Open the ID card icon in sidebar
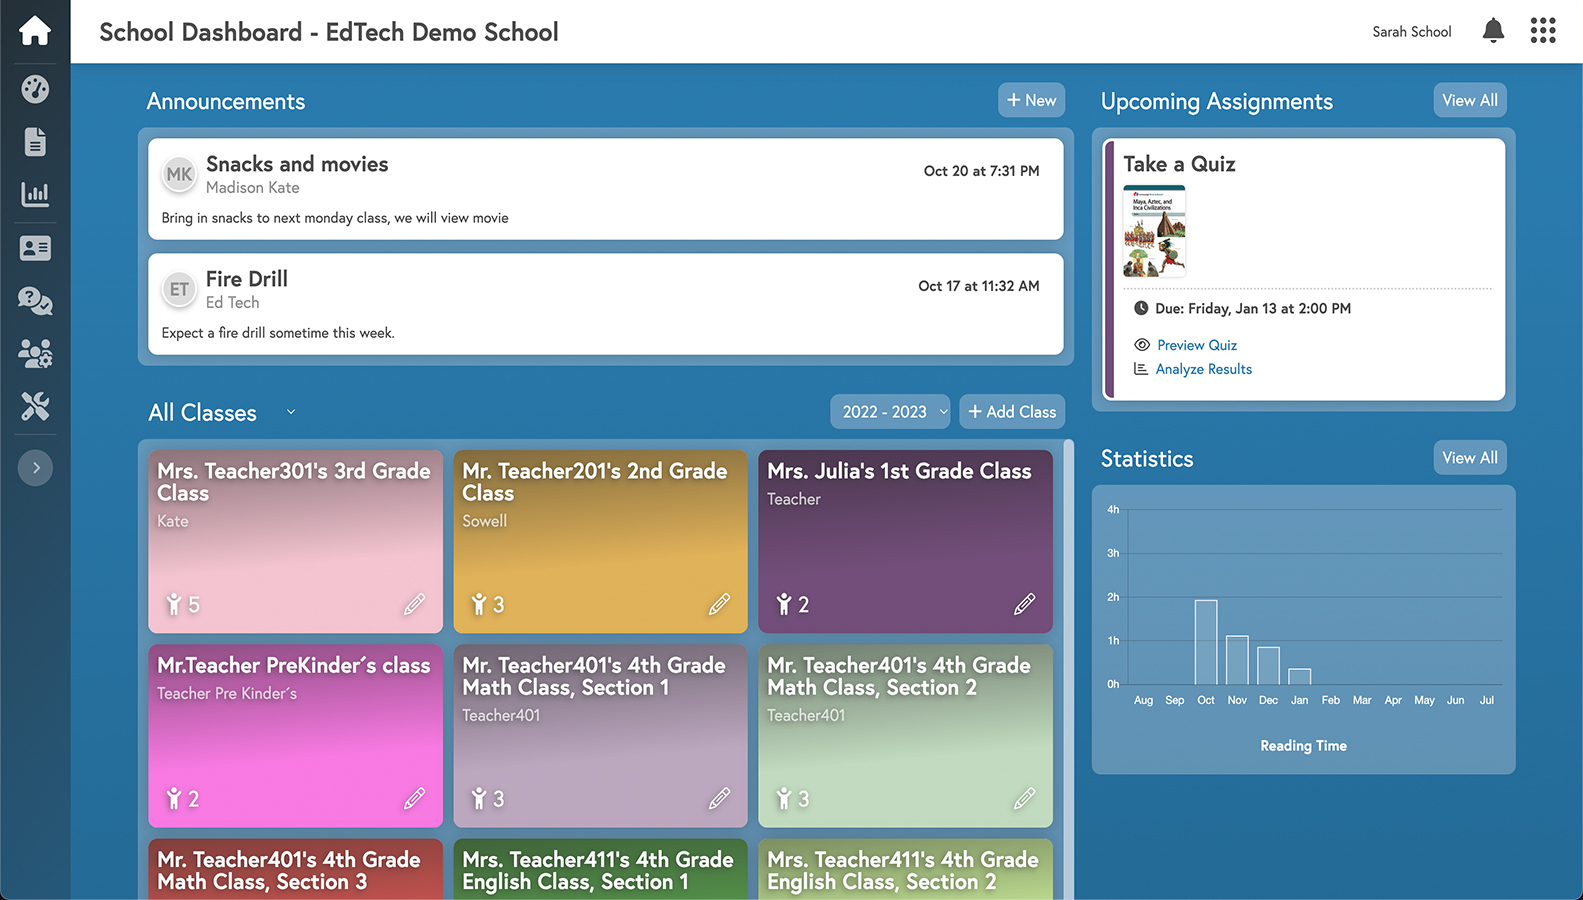Viewport: 1583px width, 900px height. coord(35,248)
